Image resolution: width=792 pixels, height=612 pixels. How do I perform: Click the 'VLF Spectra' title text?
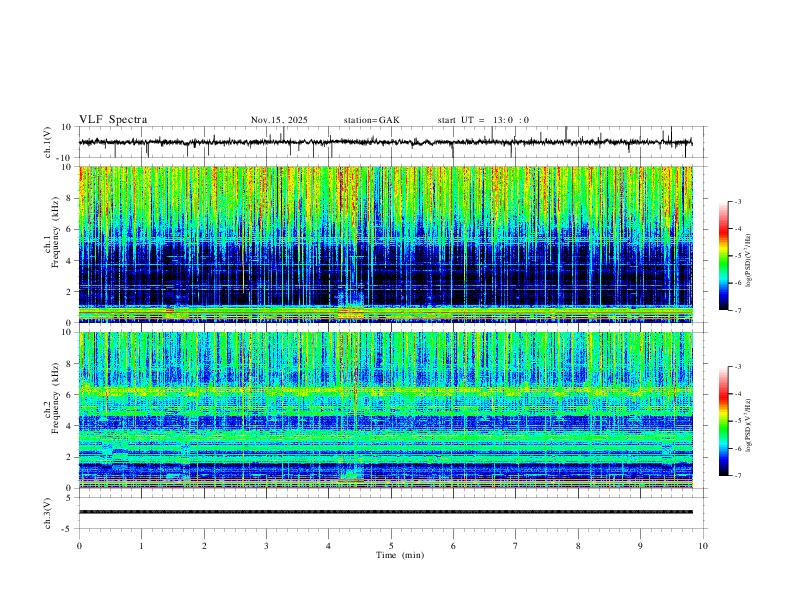click(x=113, y=120)
